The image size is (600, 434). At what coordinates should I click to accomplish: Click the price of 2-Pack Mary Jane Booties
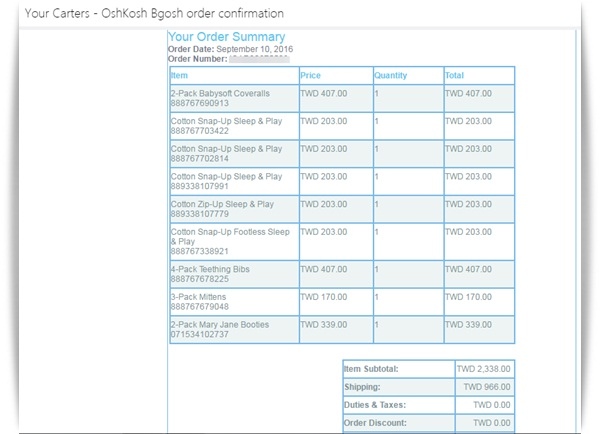pyautogui.click(x=324, y=325)
